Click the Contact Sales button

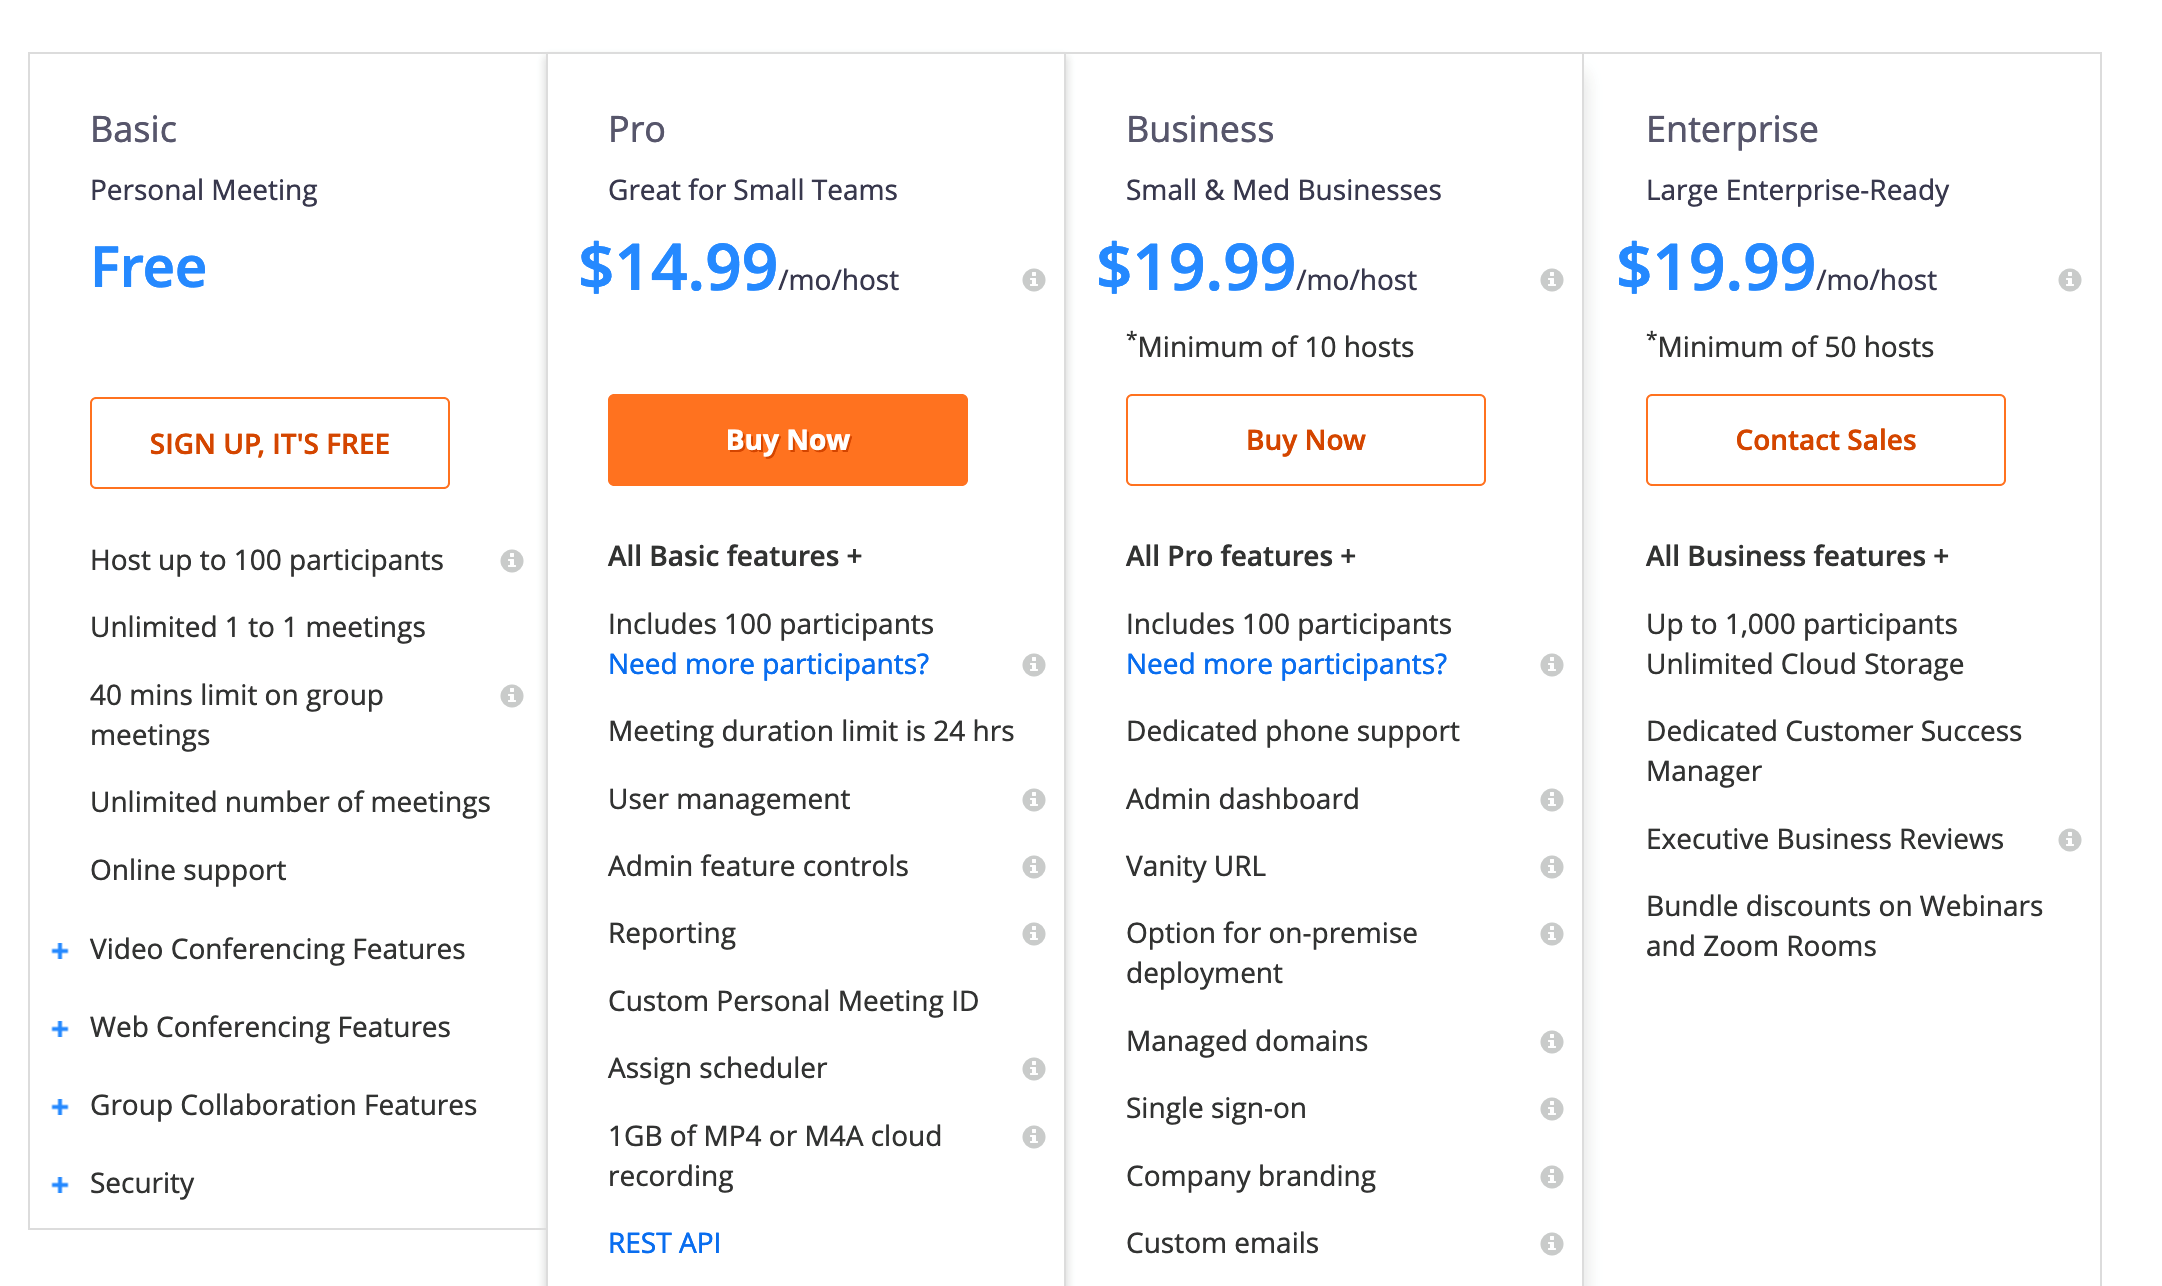click(x=1826, y=440)
